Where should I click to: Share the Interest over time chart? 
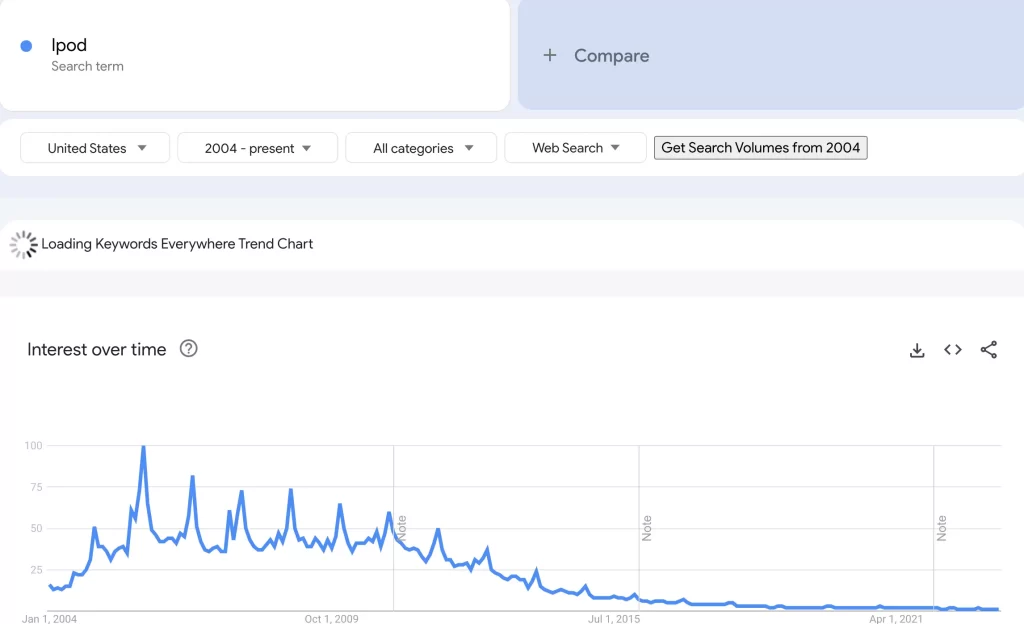989,350
